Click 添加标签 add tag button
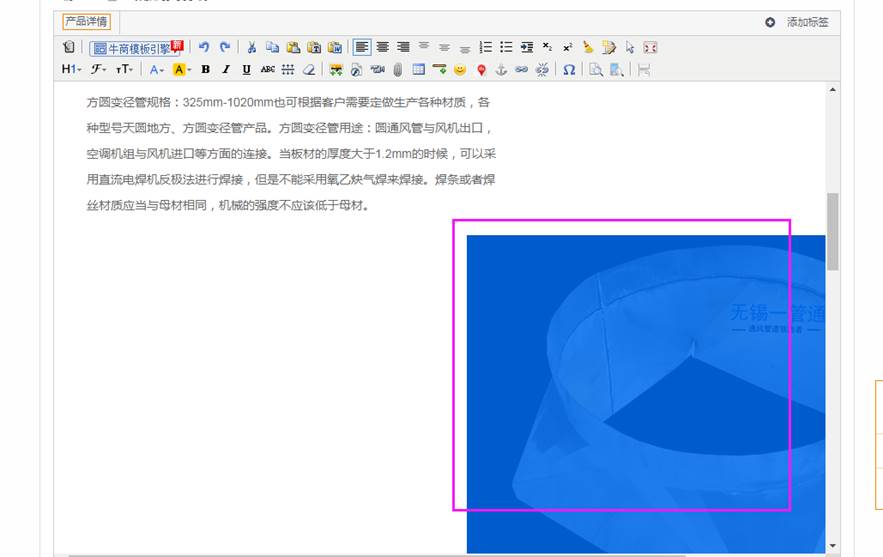This screenshot has width=883, height=557. 797,22
